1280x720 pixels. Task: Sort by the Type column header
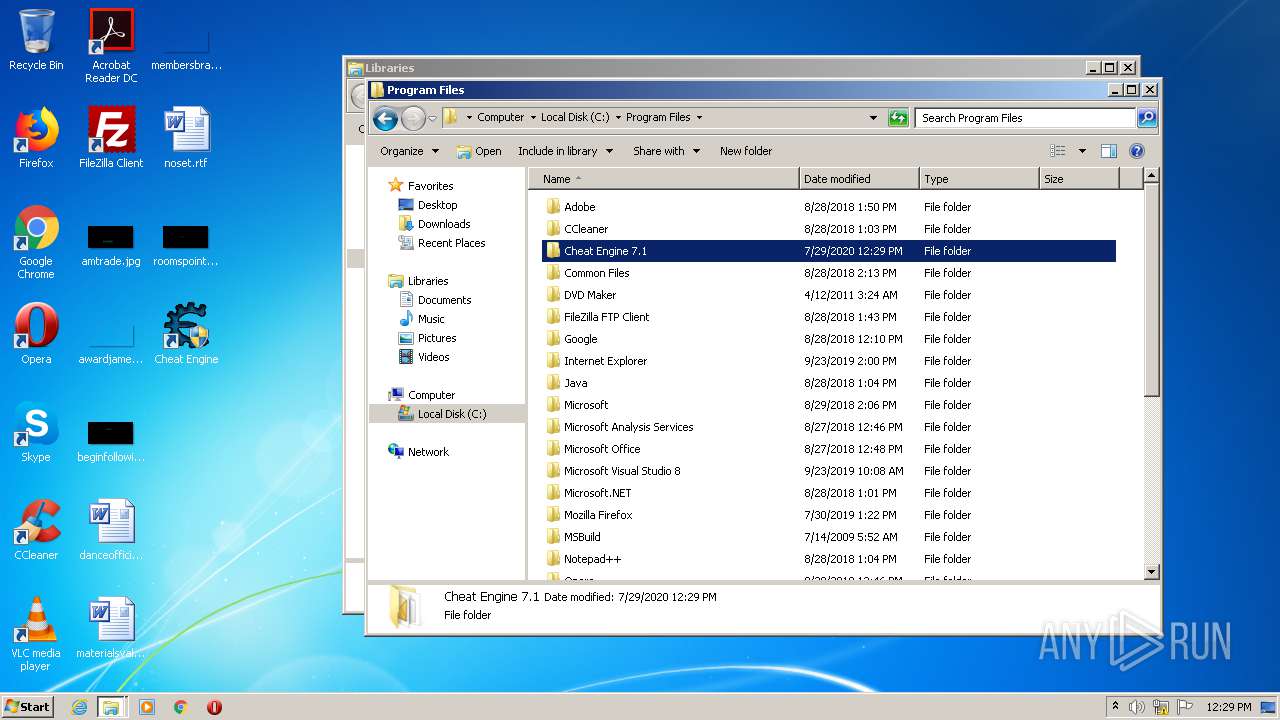979,179
